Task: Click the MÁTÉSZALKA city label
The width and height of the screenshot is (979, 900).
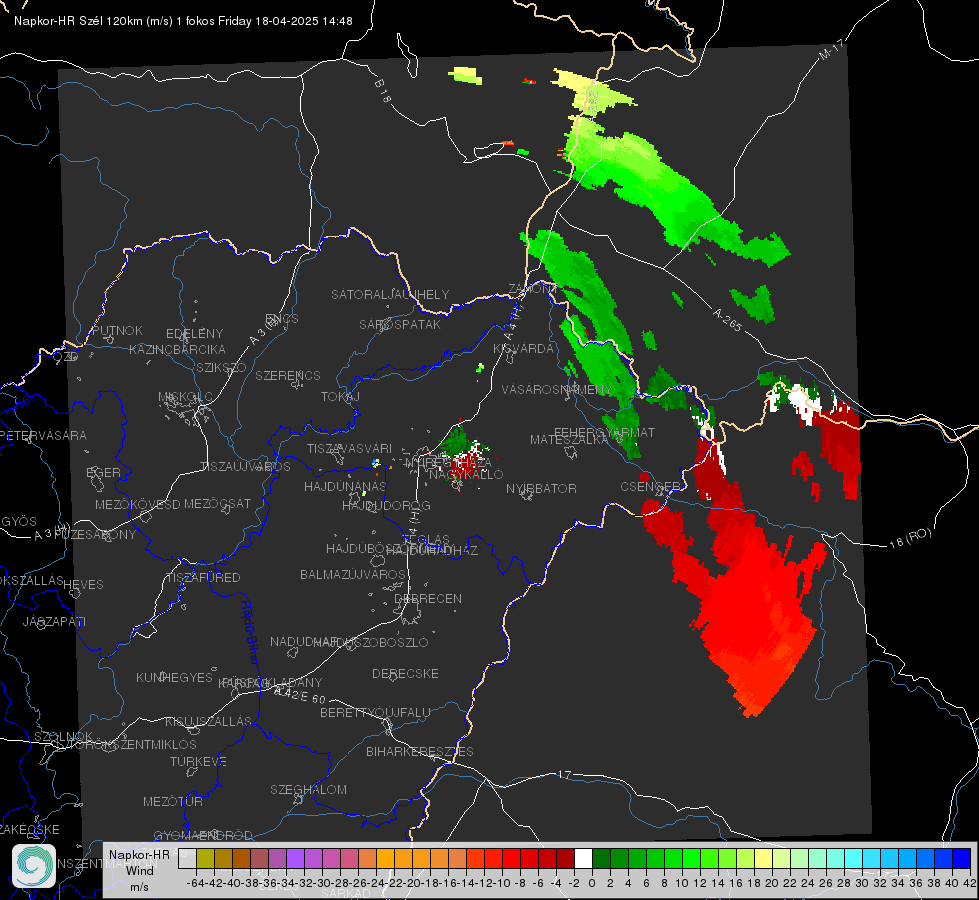Action: coord(569,440)
